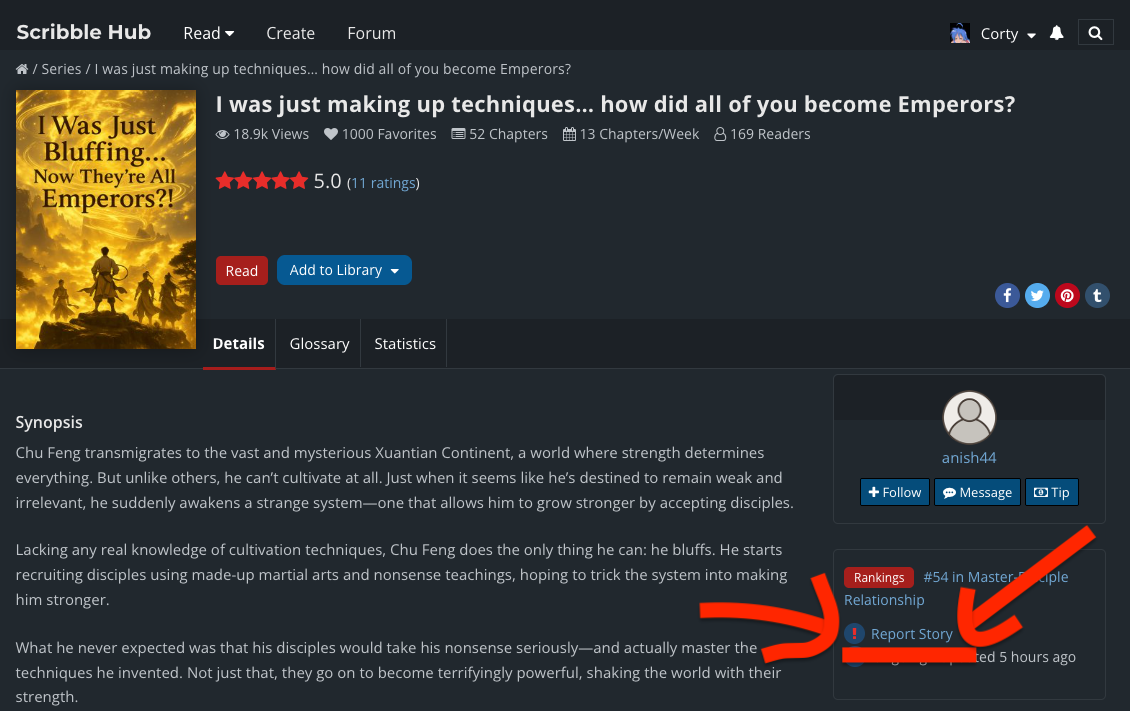Expand the Add to Library dropdown
1130x711 pixels.
[x=344, y=270]
